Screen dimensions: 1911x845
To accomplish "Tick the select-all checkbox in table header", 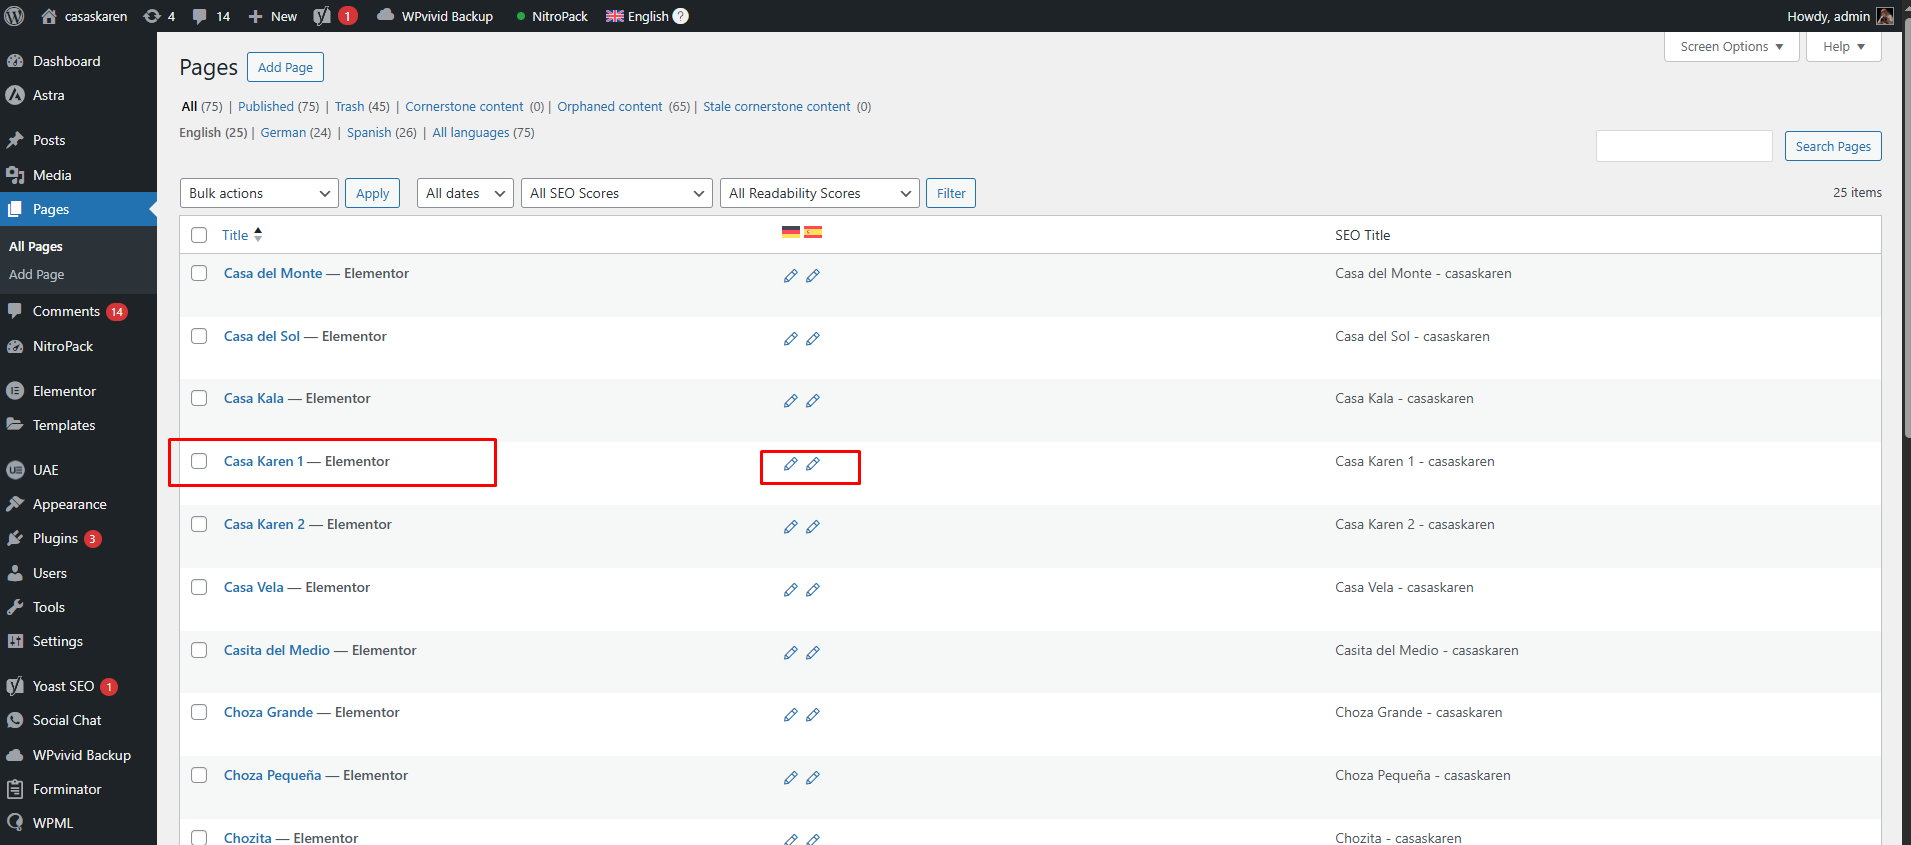I will pyautogui.click(x=199, y=235).
